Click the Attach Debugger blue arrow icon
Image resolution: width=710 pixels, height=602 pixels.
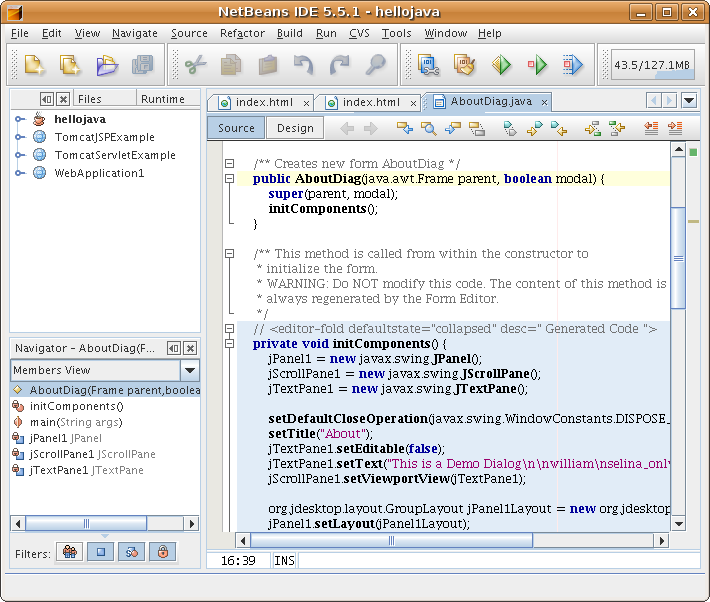[573, 65]
